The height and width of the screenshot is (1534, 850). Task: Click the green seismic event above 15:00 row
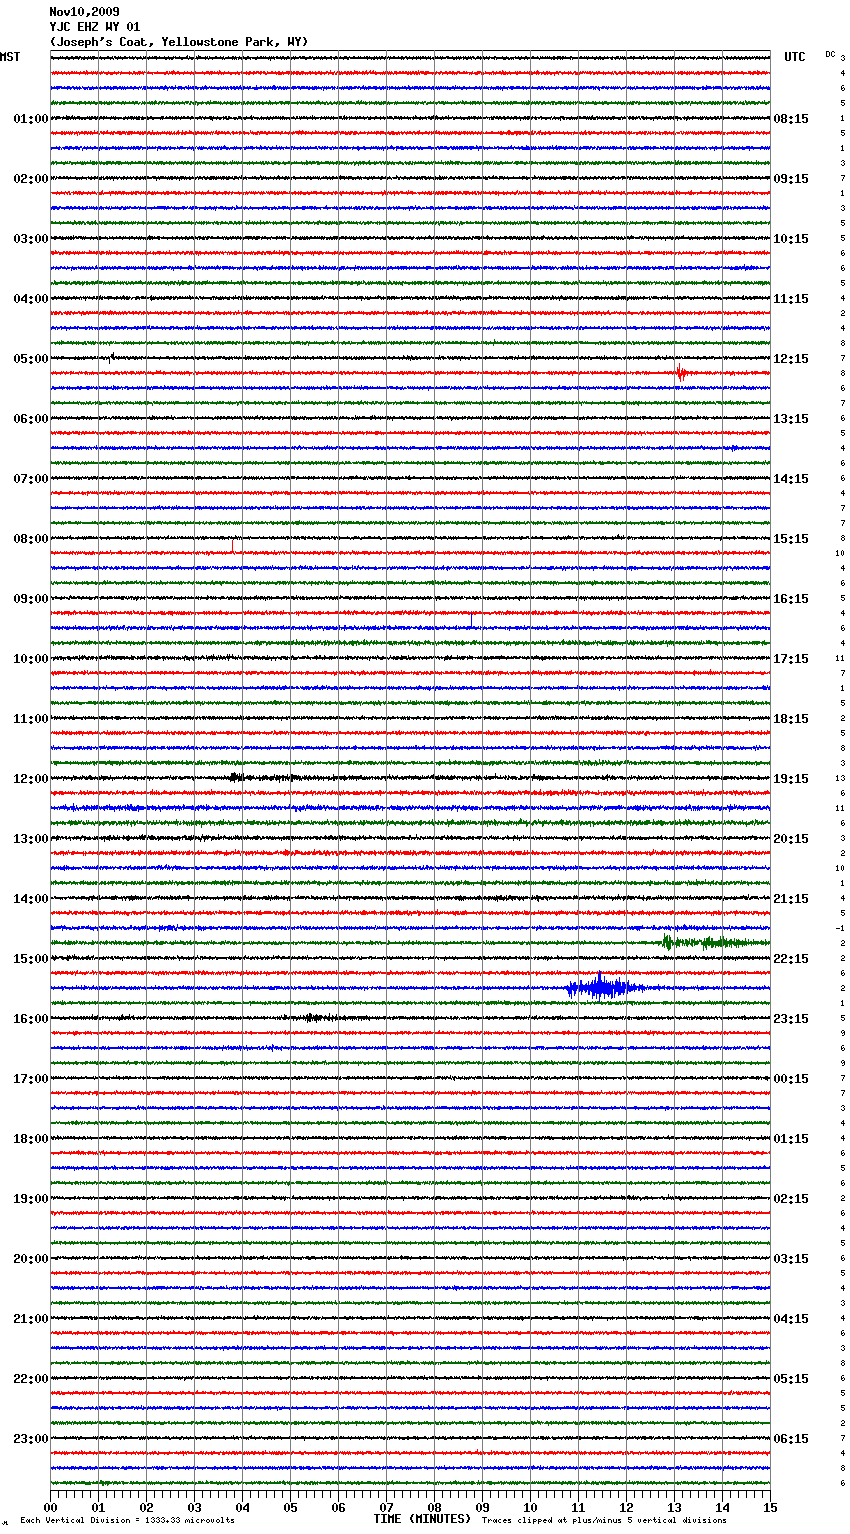coord(710,942)
